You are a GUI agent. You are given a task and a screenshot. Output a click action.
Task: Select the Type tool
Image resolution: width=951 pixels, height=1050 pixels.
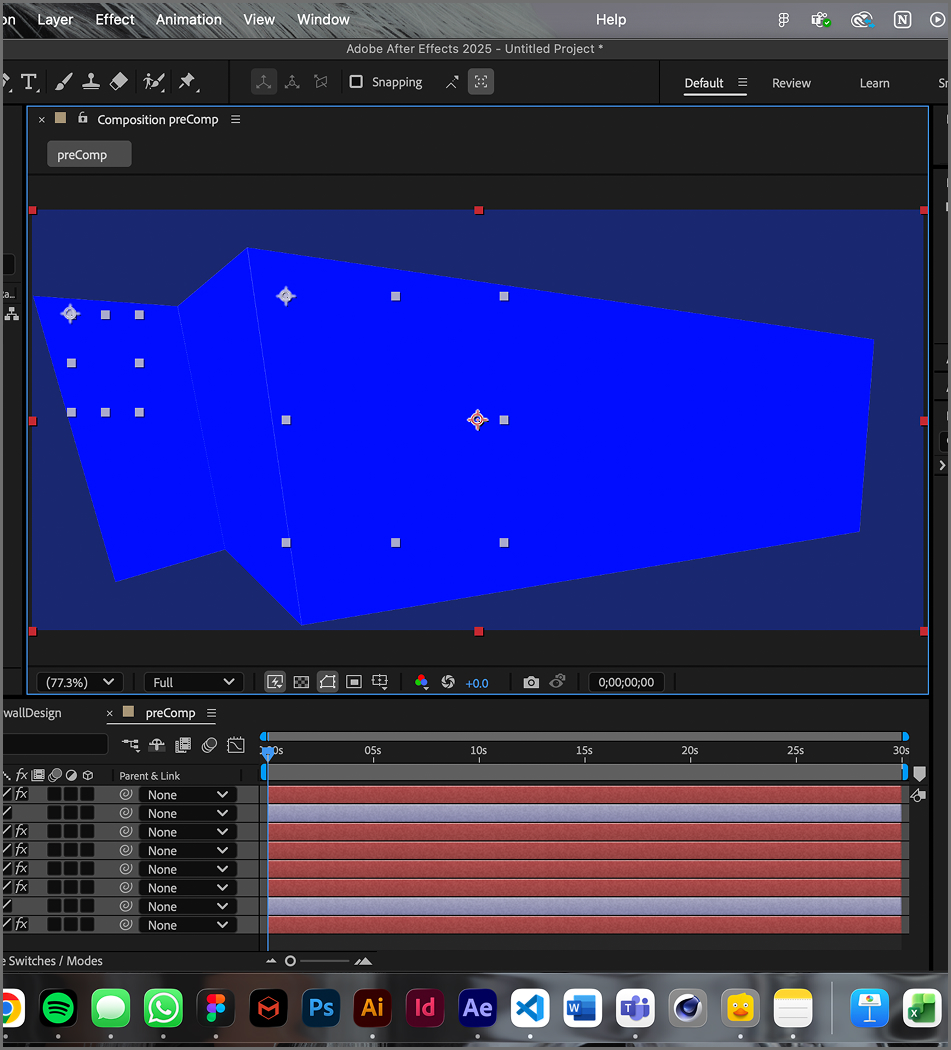[x=29, y=81]
